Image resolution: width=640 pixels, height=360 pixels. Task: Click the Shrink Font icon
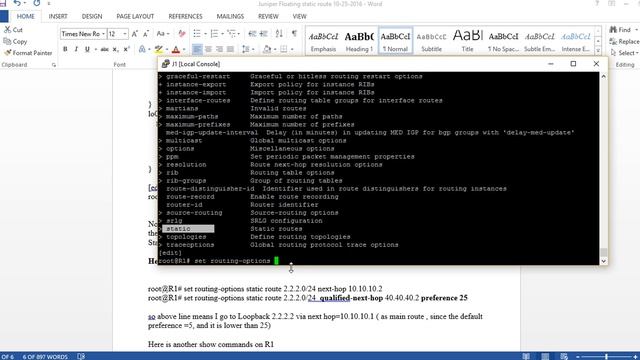146,34
